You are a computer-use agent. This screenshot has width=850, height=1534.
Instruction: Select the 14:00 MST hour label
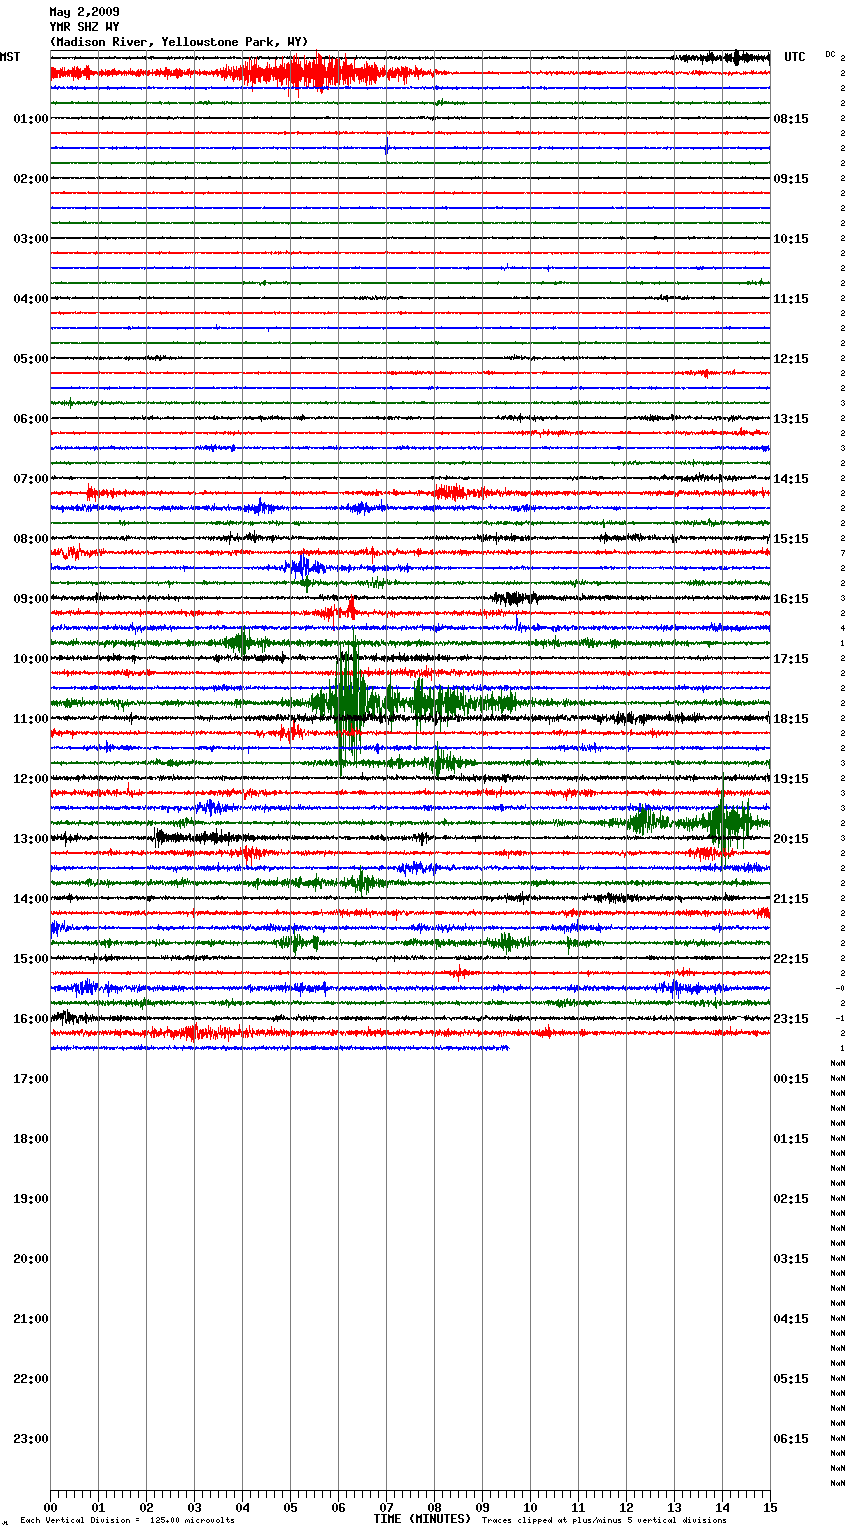click(x=31, y=899)
